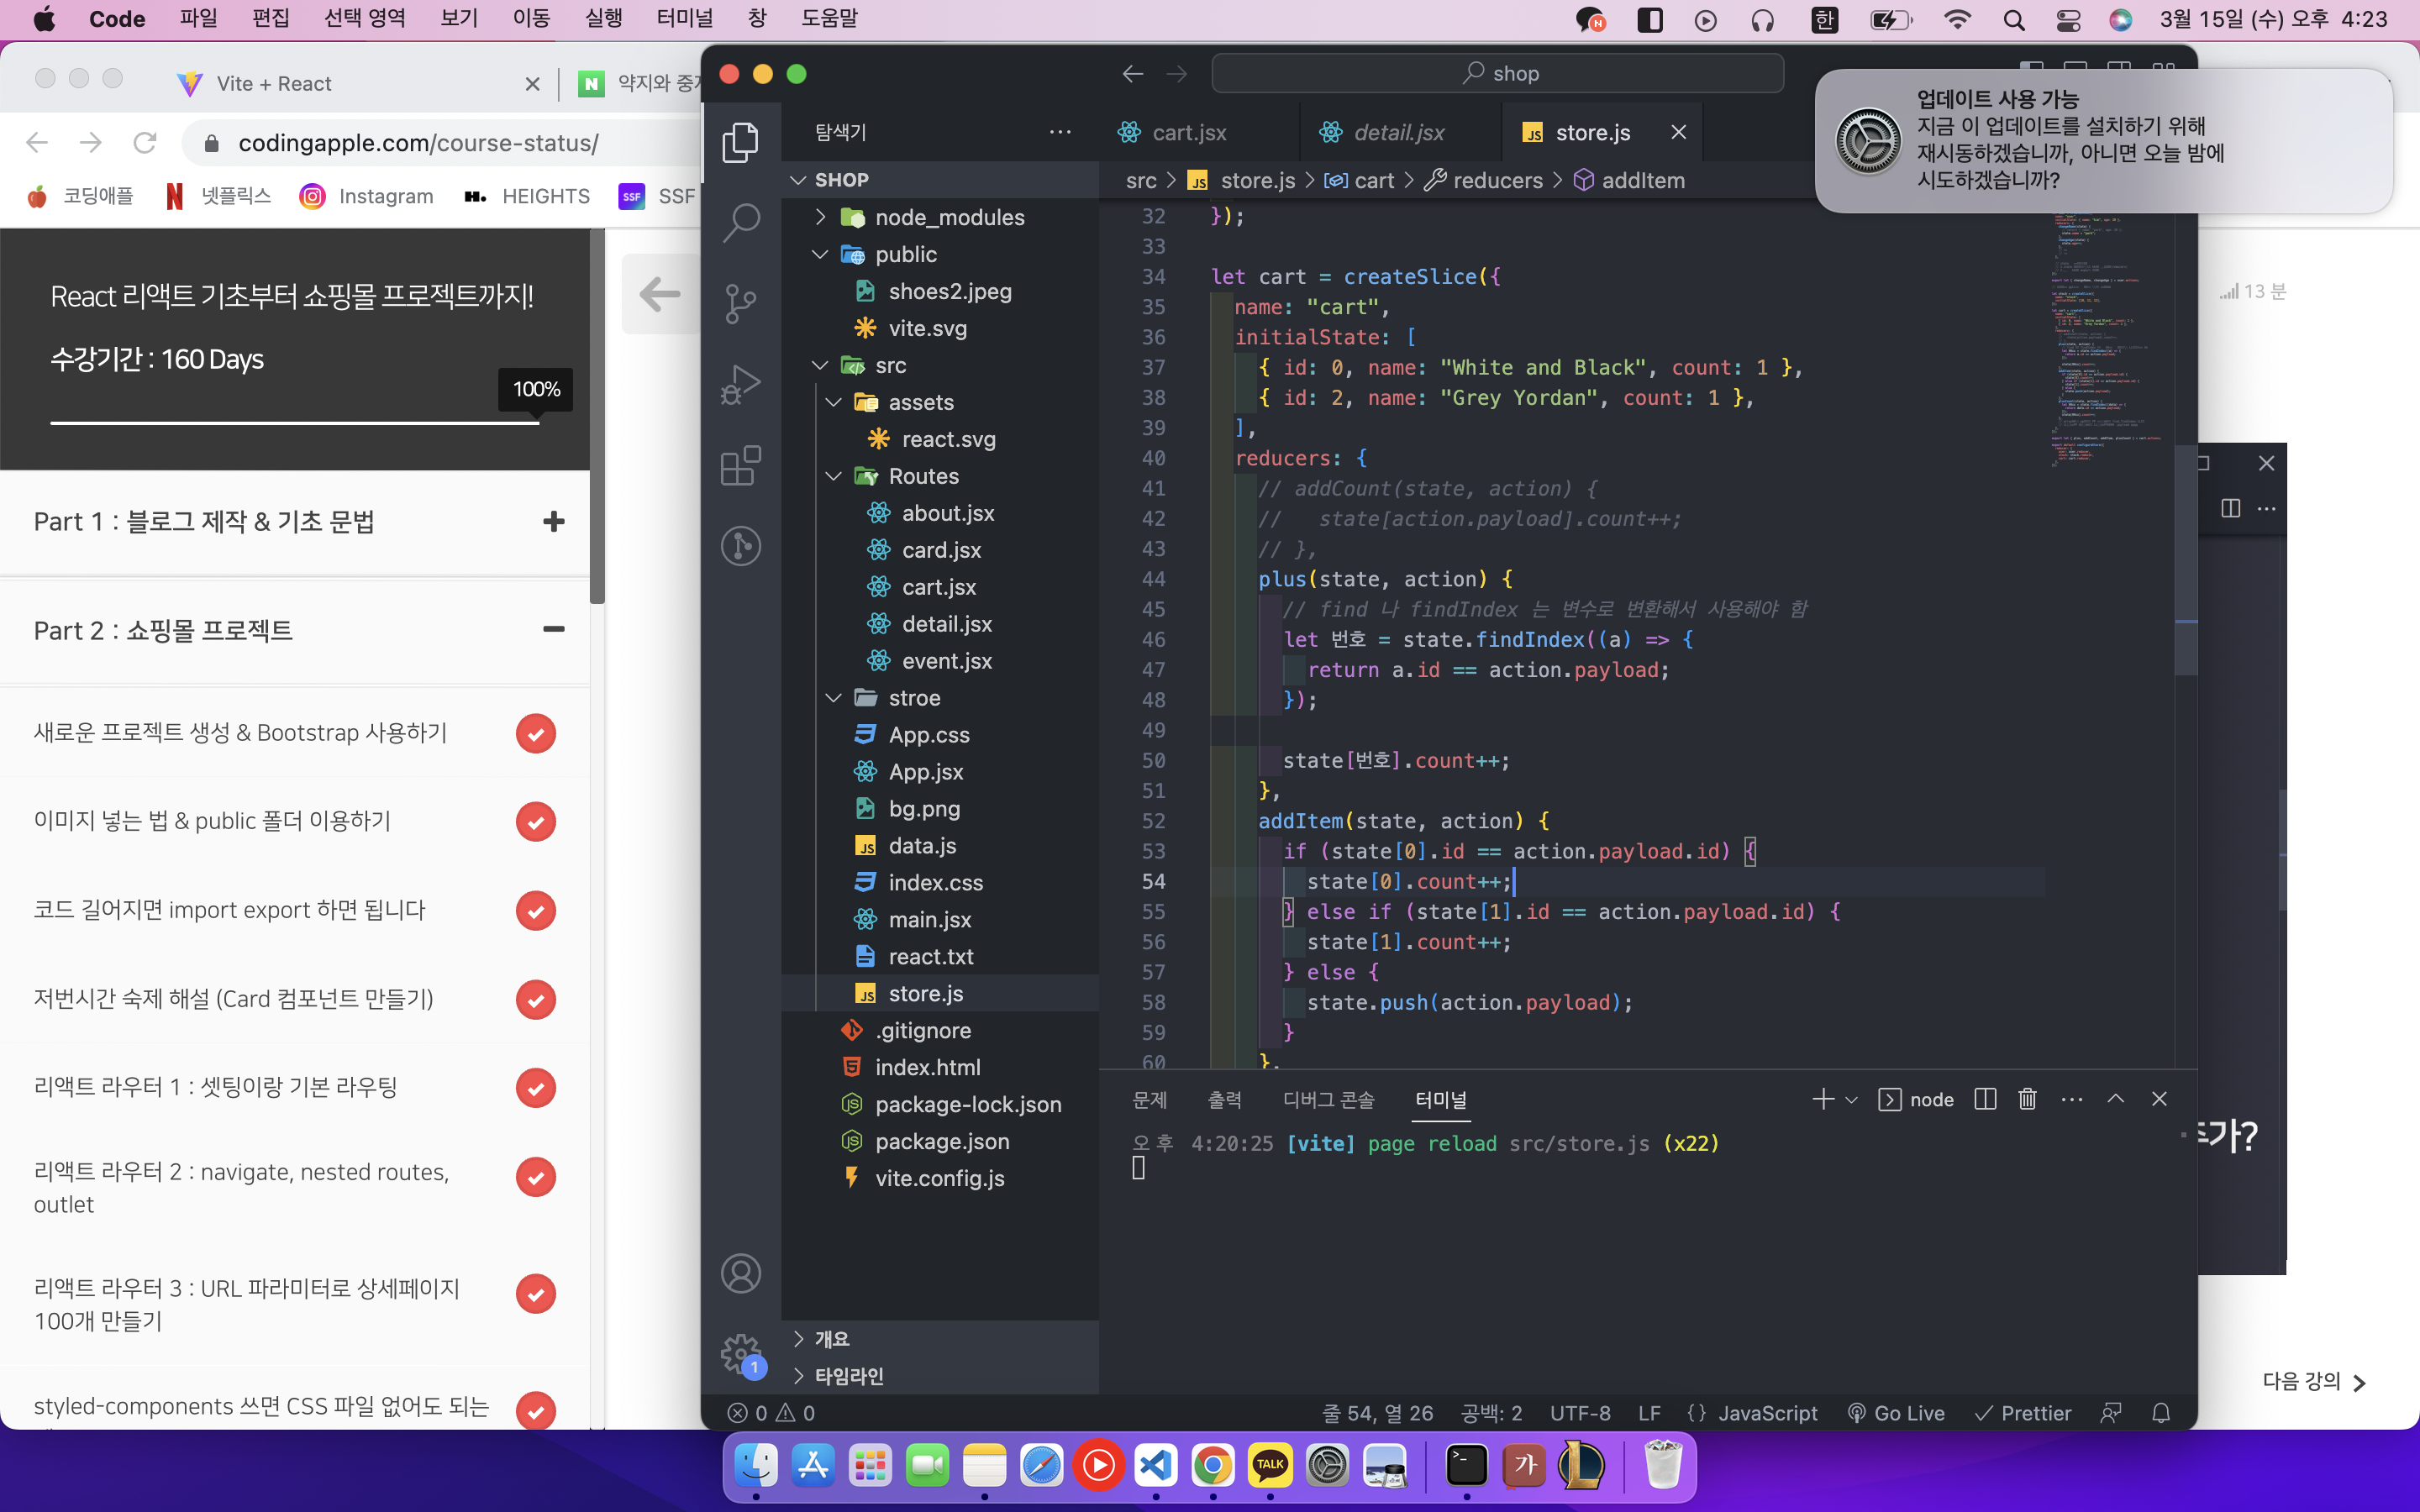2420x1512 pixels.
Task: Open the Instagram bookmark in Chrome
Action: (x=367, y=196)
